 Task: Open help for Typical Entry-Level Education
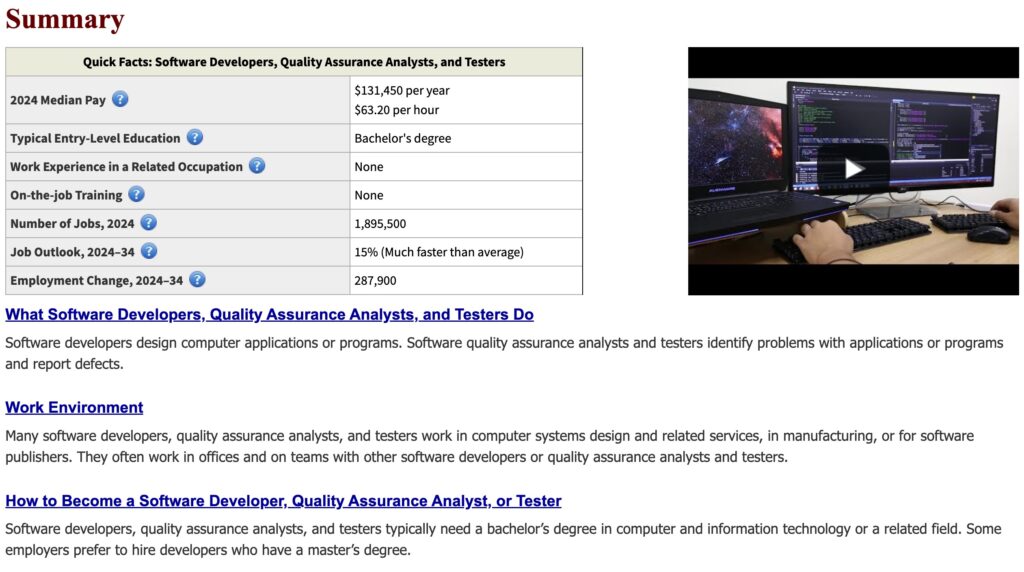(195, 138)
